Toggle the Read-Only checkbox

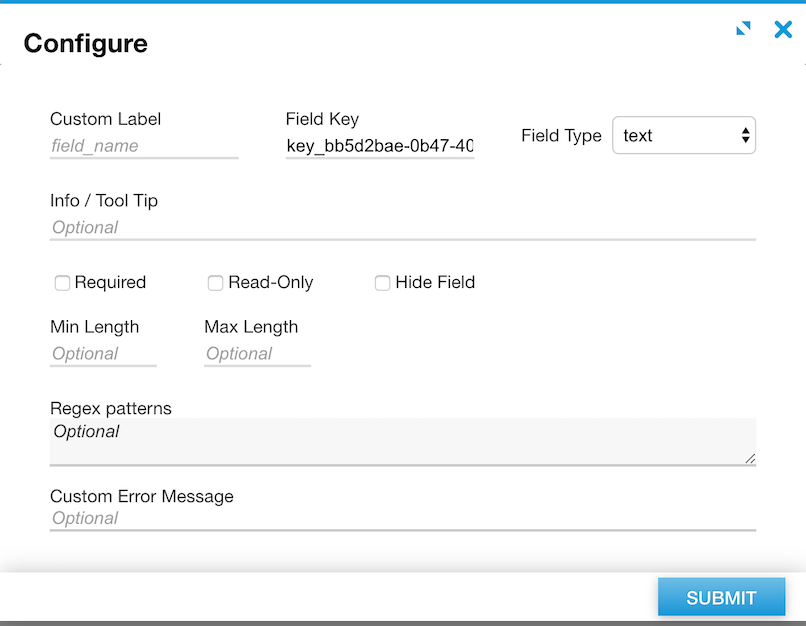pyautogui.click(x=215, y=283)
